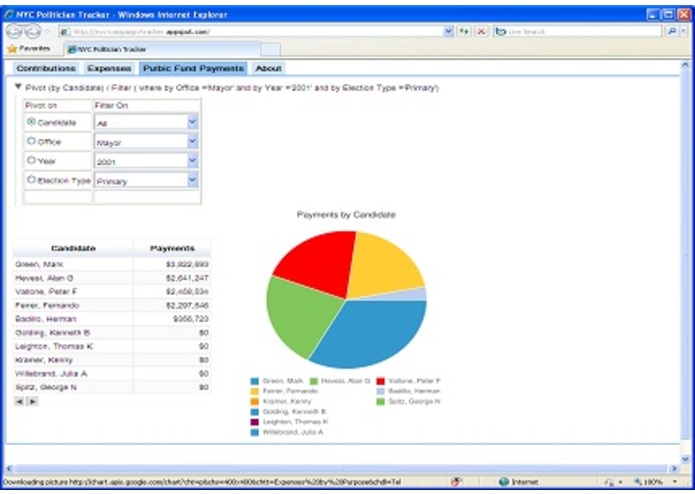Click the vertical scrollbar down arrow
Image resolution: width=695 pixels, height=494 pixels.
pyautogui.click(x=685, y=459)
